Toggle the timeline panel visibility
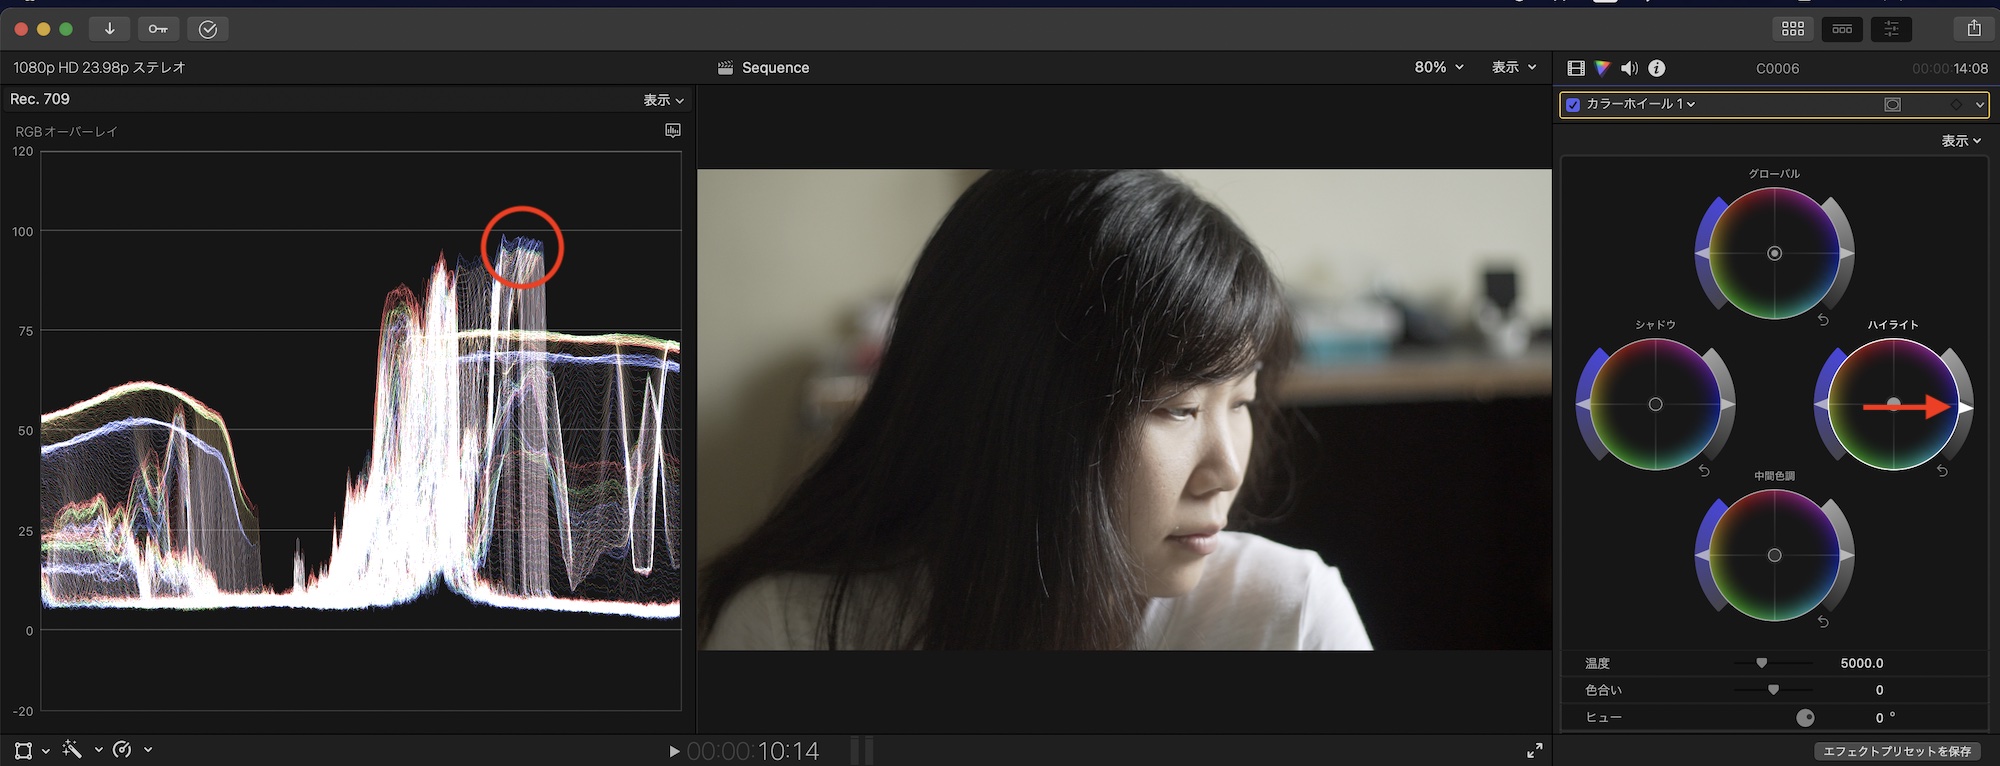Image resolution: width=2000 pixels, height=766 pixels. coord(1842,29)
